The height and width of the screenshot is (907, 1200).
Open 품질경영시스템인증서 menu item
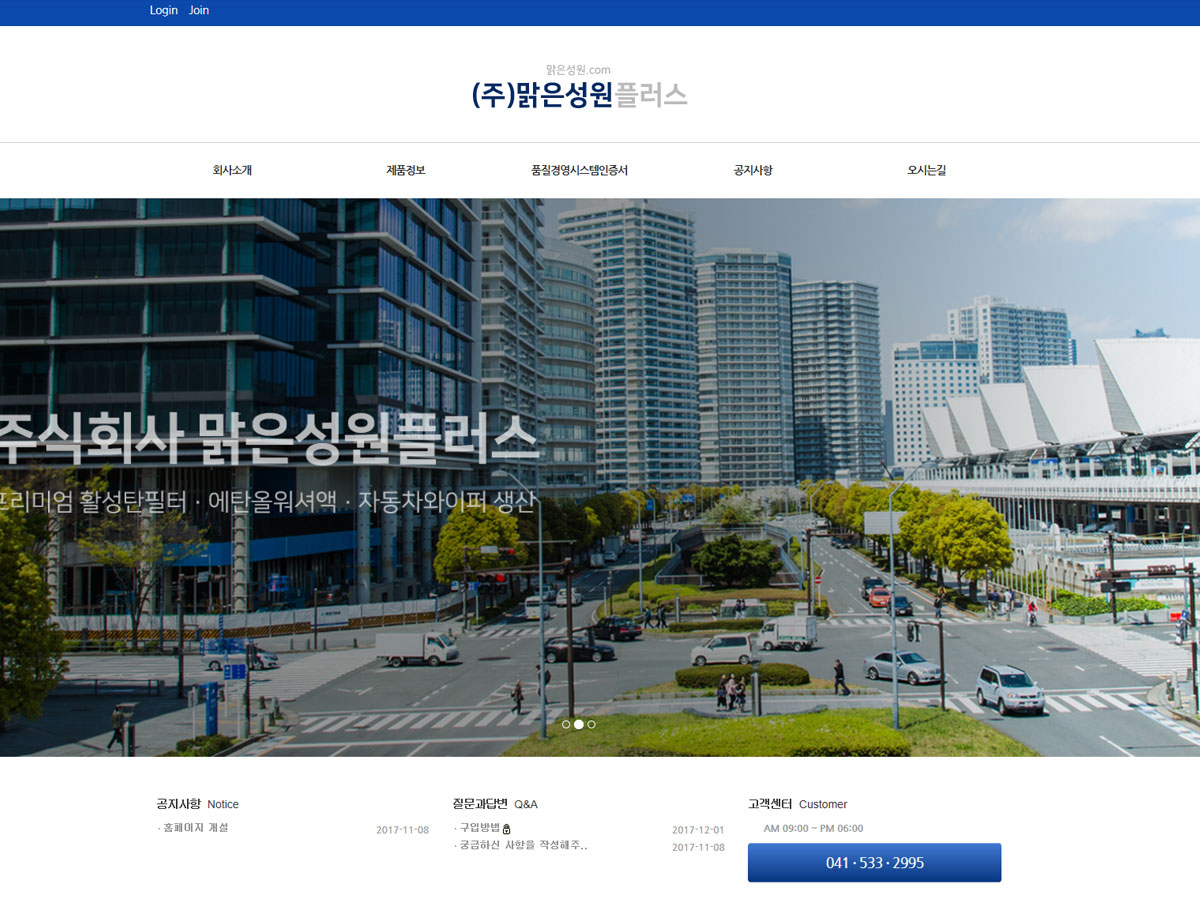[x=579, y=170]
